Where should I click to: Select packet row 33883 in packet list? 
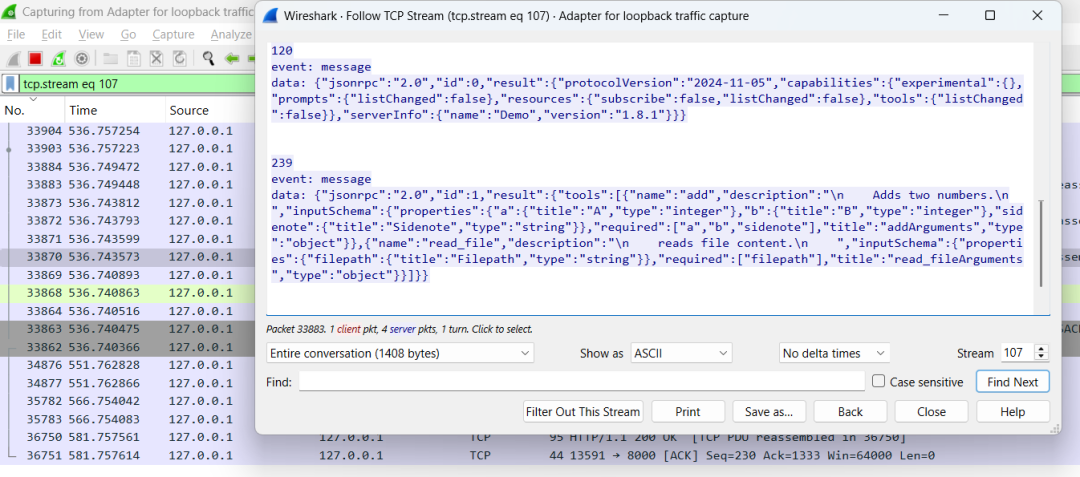(x=127, y=184)
